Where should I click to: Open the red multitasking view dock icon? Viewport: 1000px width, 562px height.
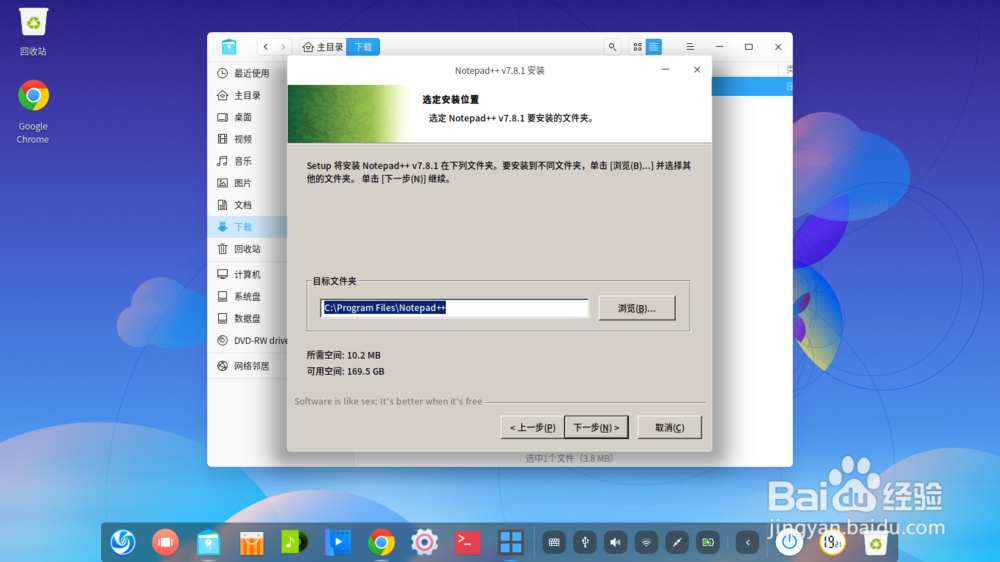point(166,543)
